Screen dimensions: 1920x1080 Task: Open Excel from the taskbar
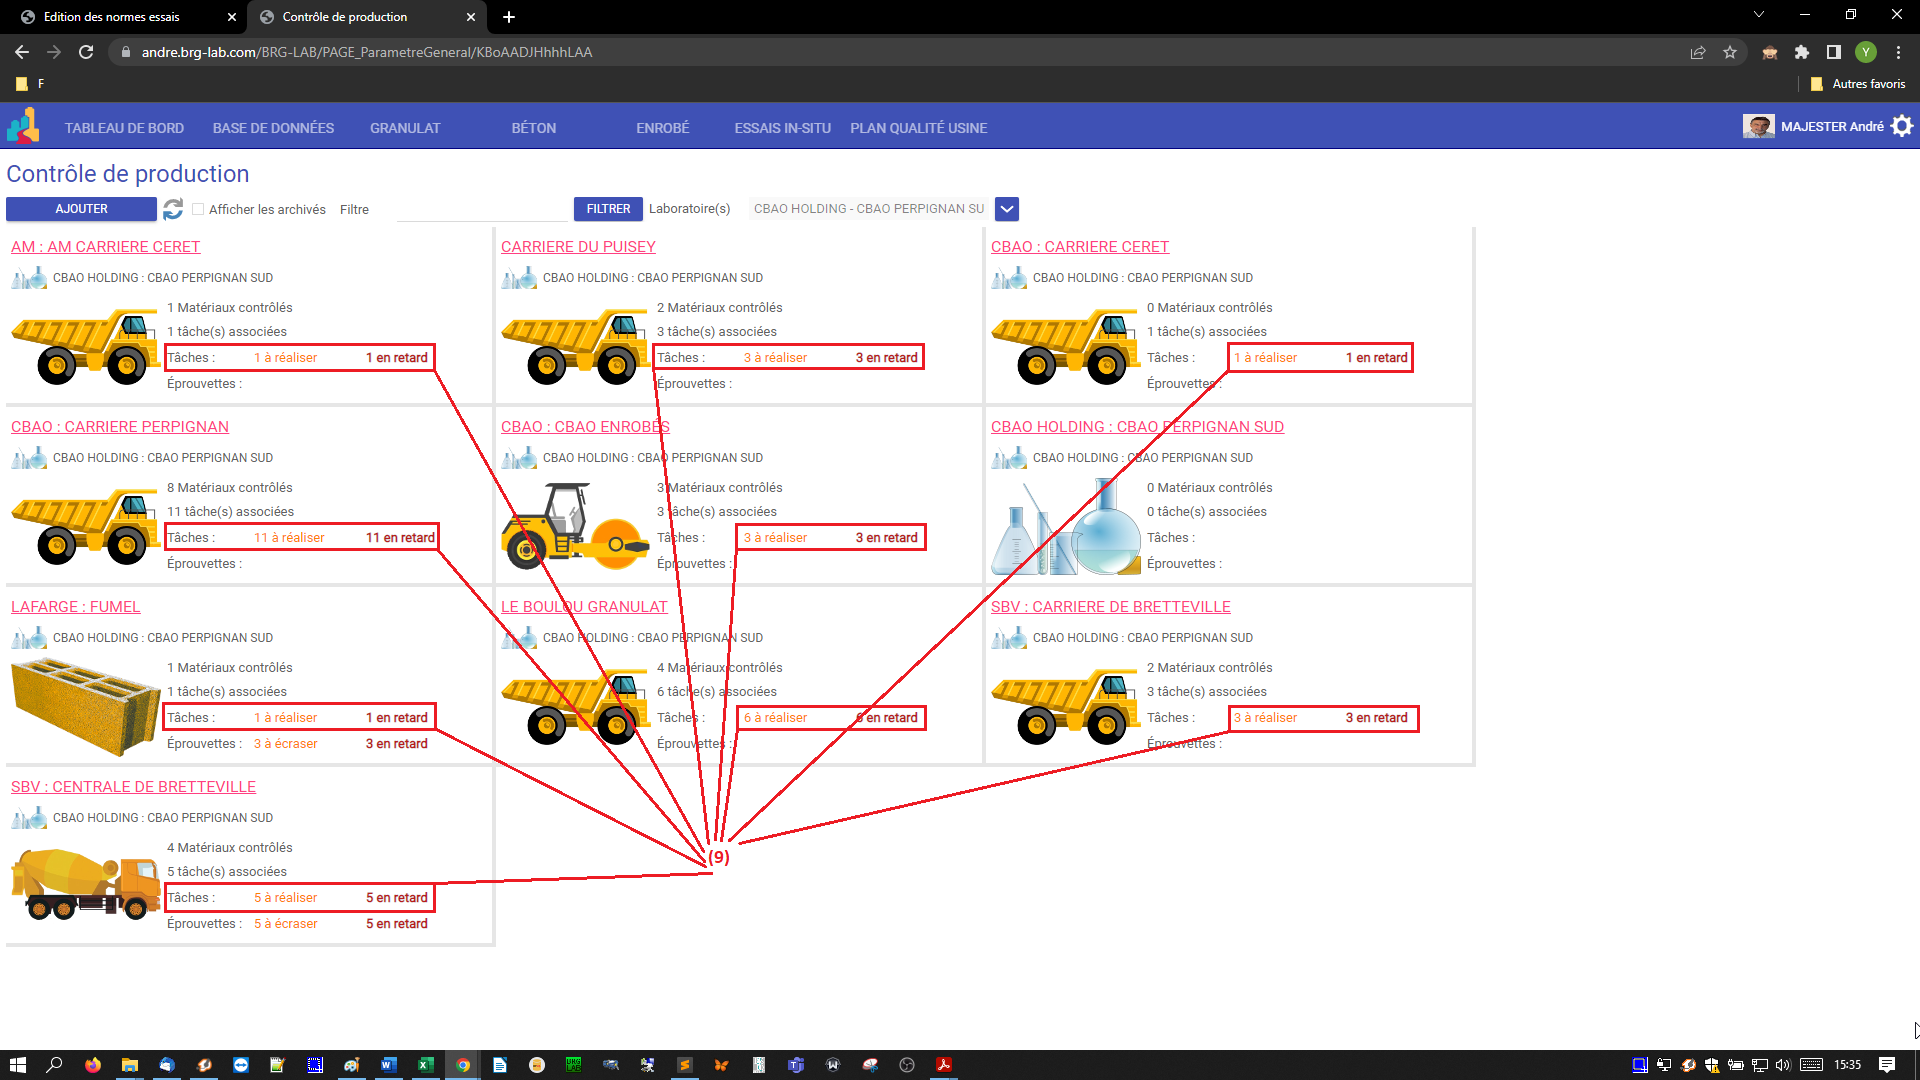[425, 1065]
